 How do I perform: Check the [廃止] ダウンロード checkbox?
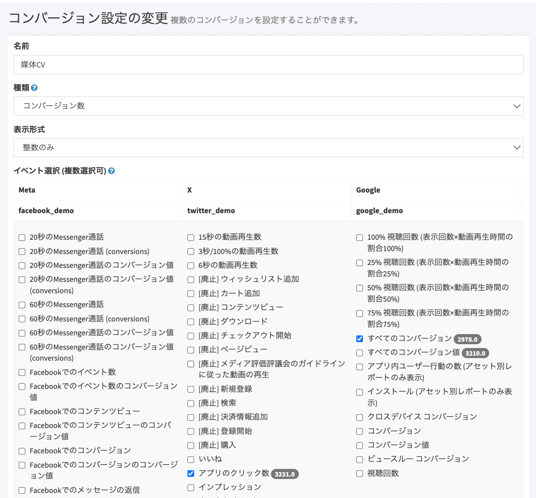[x=191, y=322]
